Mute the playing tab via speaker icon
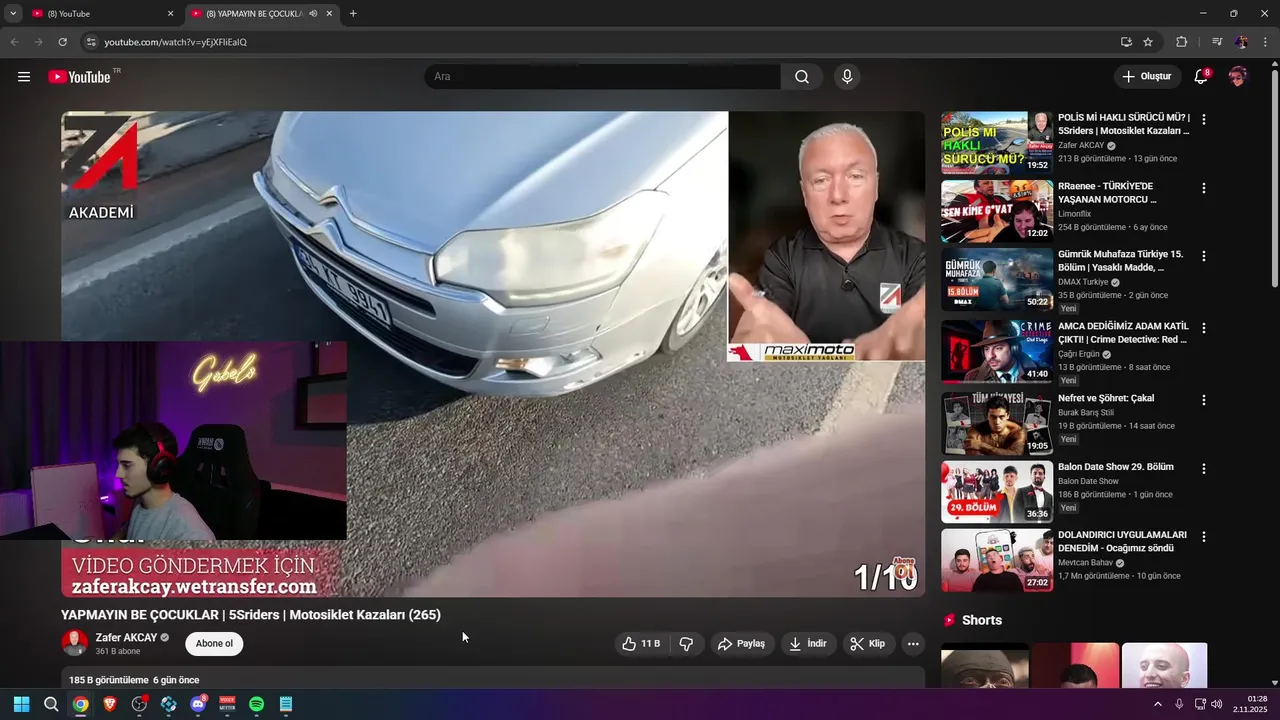The height and width of the screenshot is (720, 1280). pyautogui.click(x=313, y=14)
